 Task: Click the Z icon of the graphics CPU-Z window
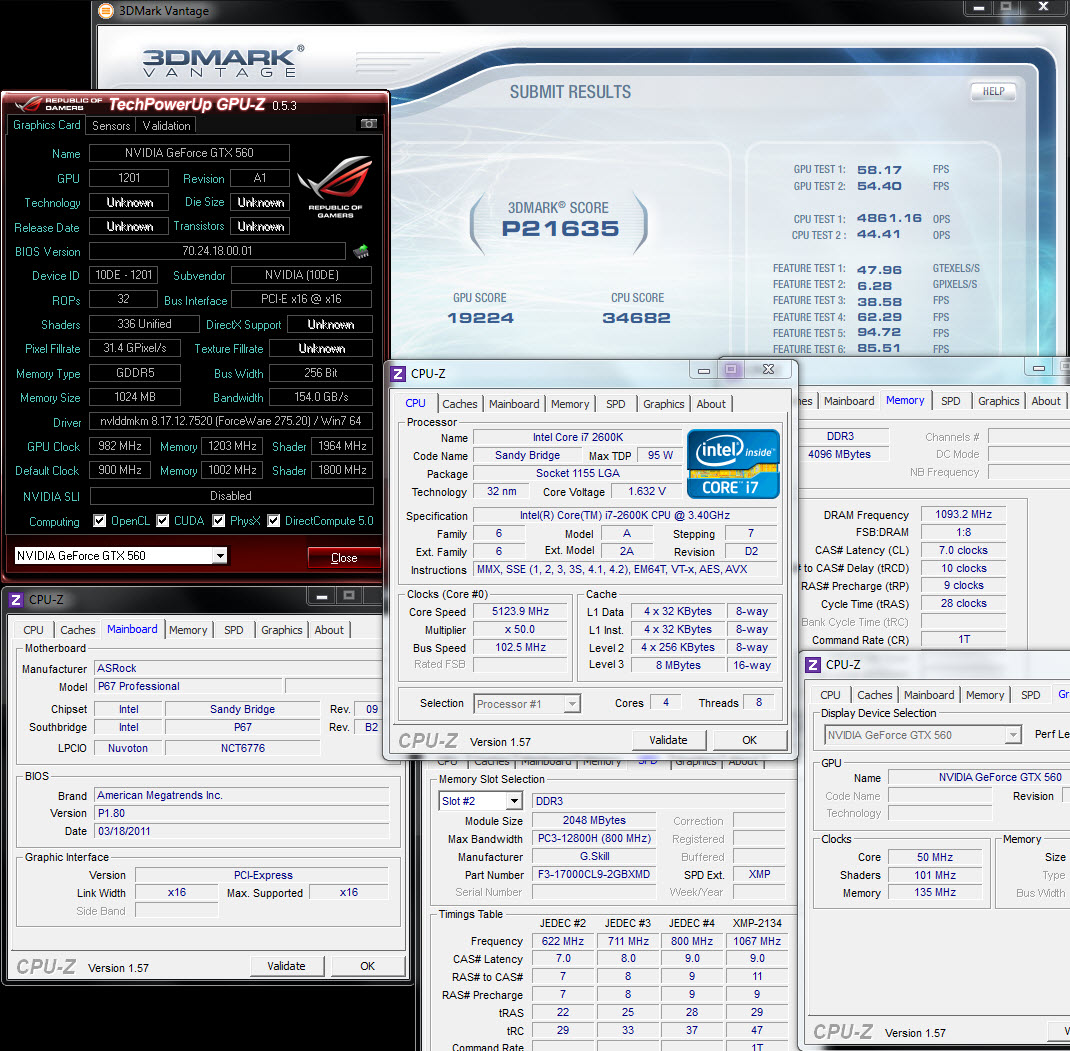click(x=813, y=665)
